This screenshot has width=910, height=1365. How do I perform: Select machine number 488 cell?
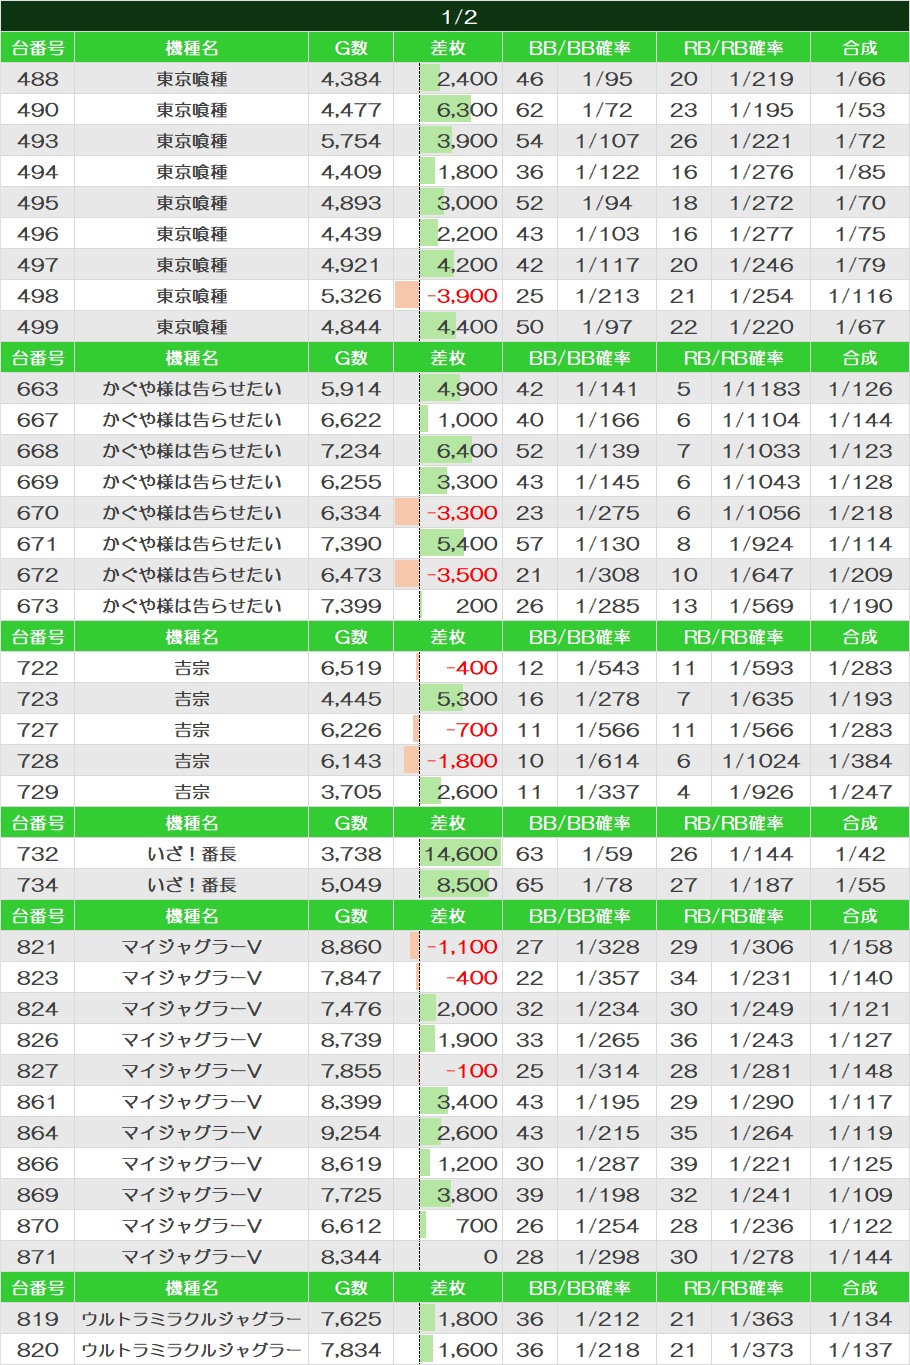pyautogui.click(x=38, y=79)
